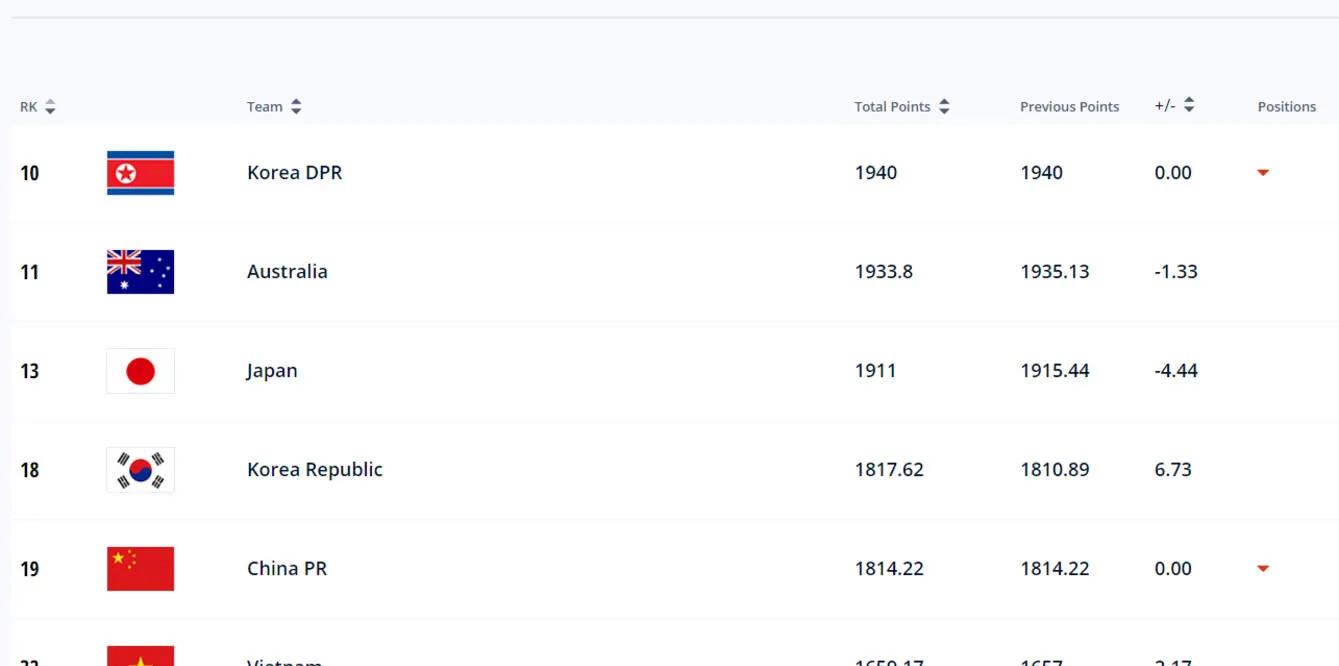
Task: Sort by Total Points arrows
Action: tap(944, 107)
